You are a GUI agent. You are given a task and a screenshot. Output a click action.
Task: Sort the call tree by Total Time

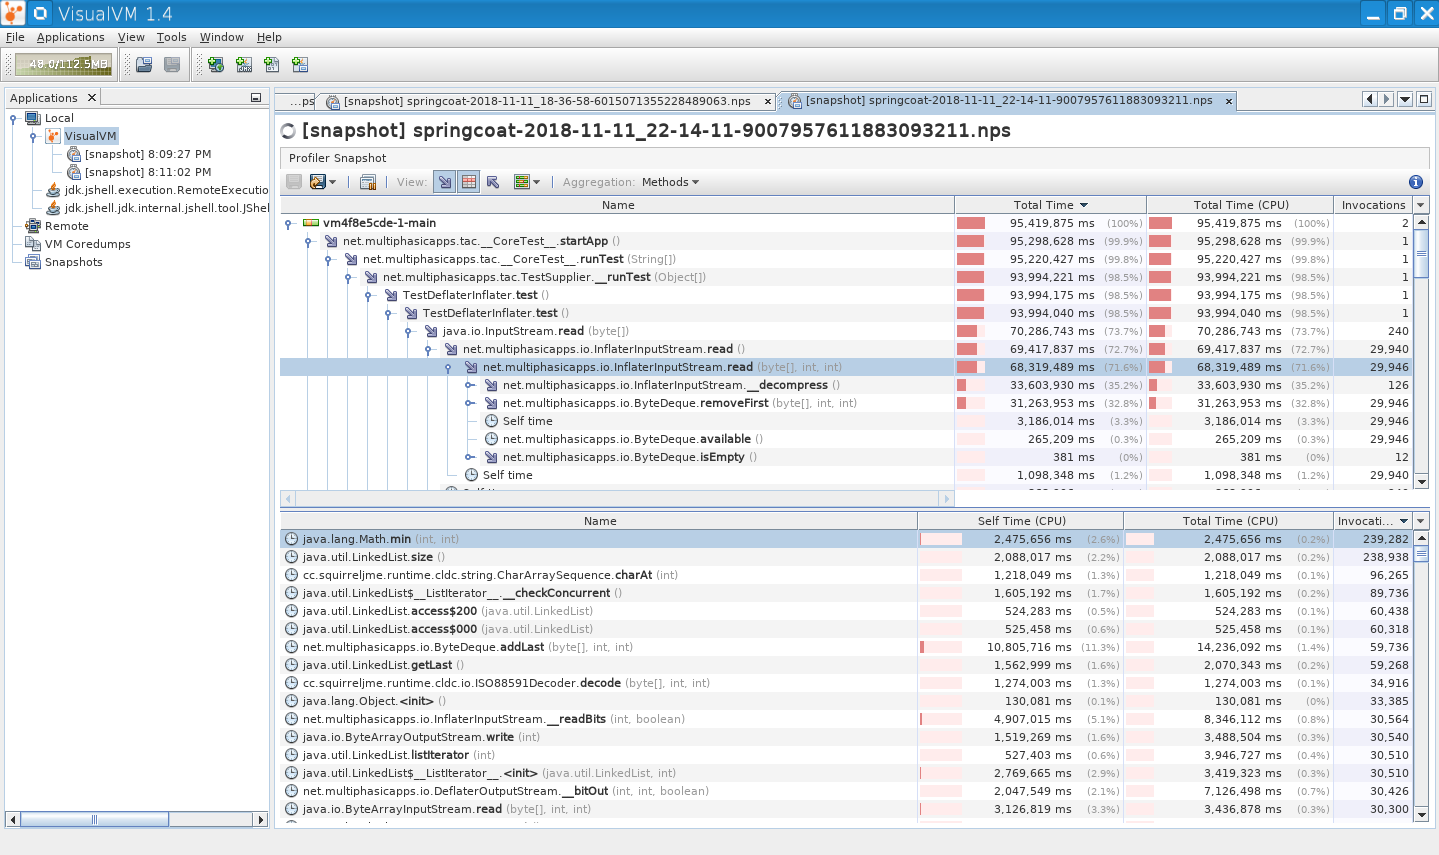[1050, 205]
